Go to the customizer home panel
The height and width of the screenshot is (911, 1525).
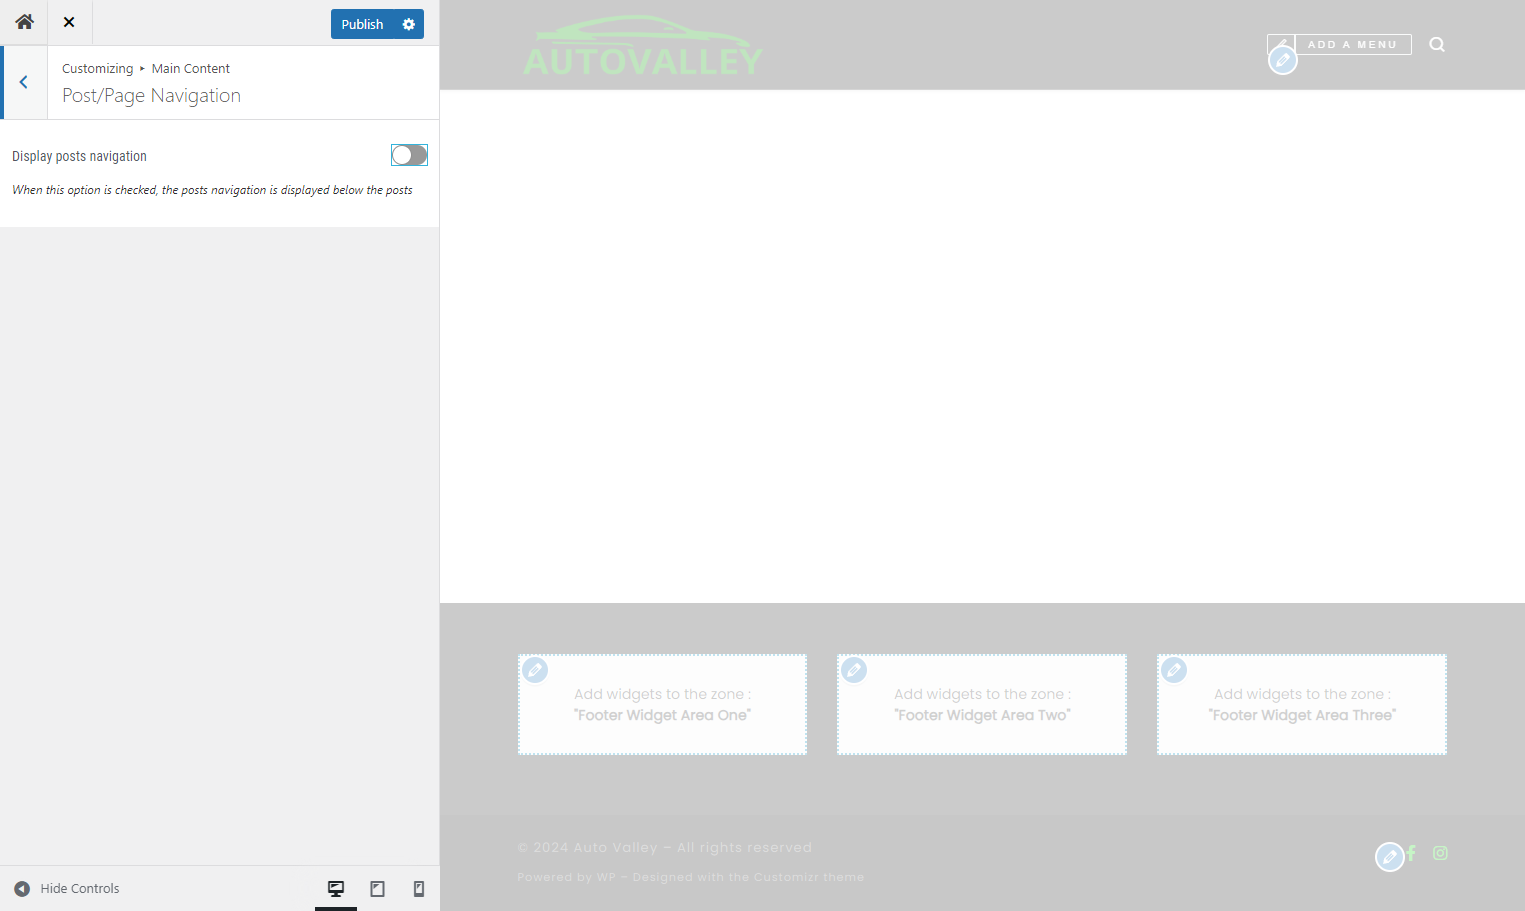(x=24, y=22)
